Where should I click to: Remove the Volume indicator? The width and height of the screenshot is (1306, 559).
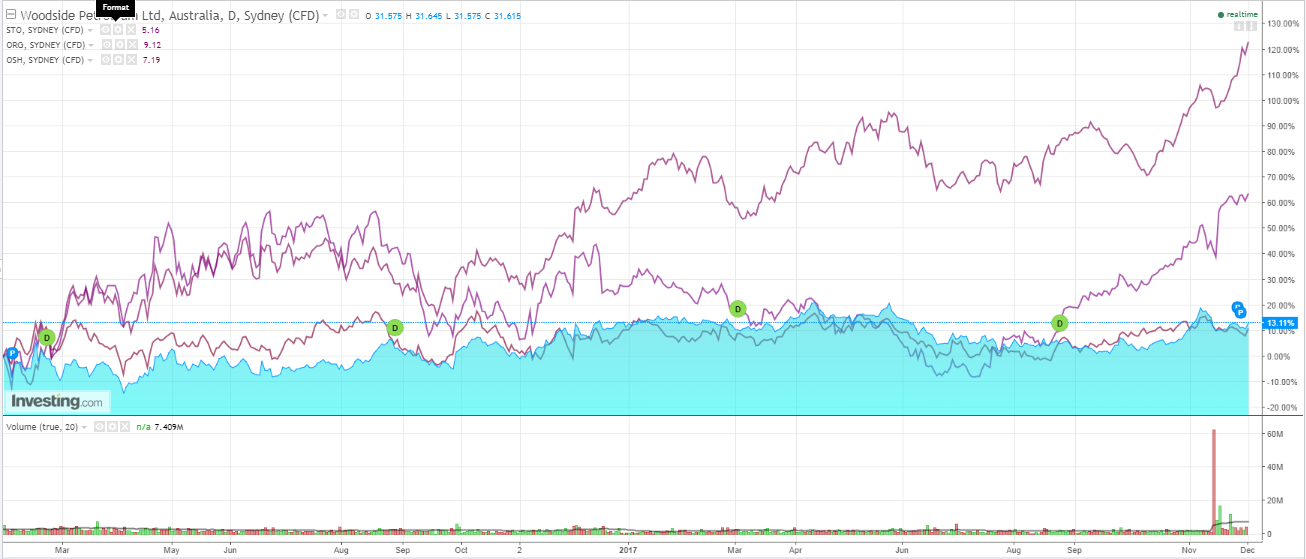click(x=125, y=427)
